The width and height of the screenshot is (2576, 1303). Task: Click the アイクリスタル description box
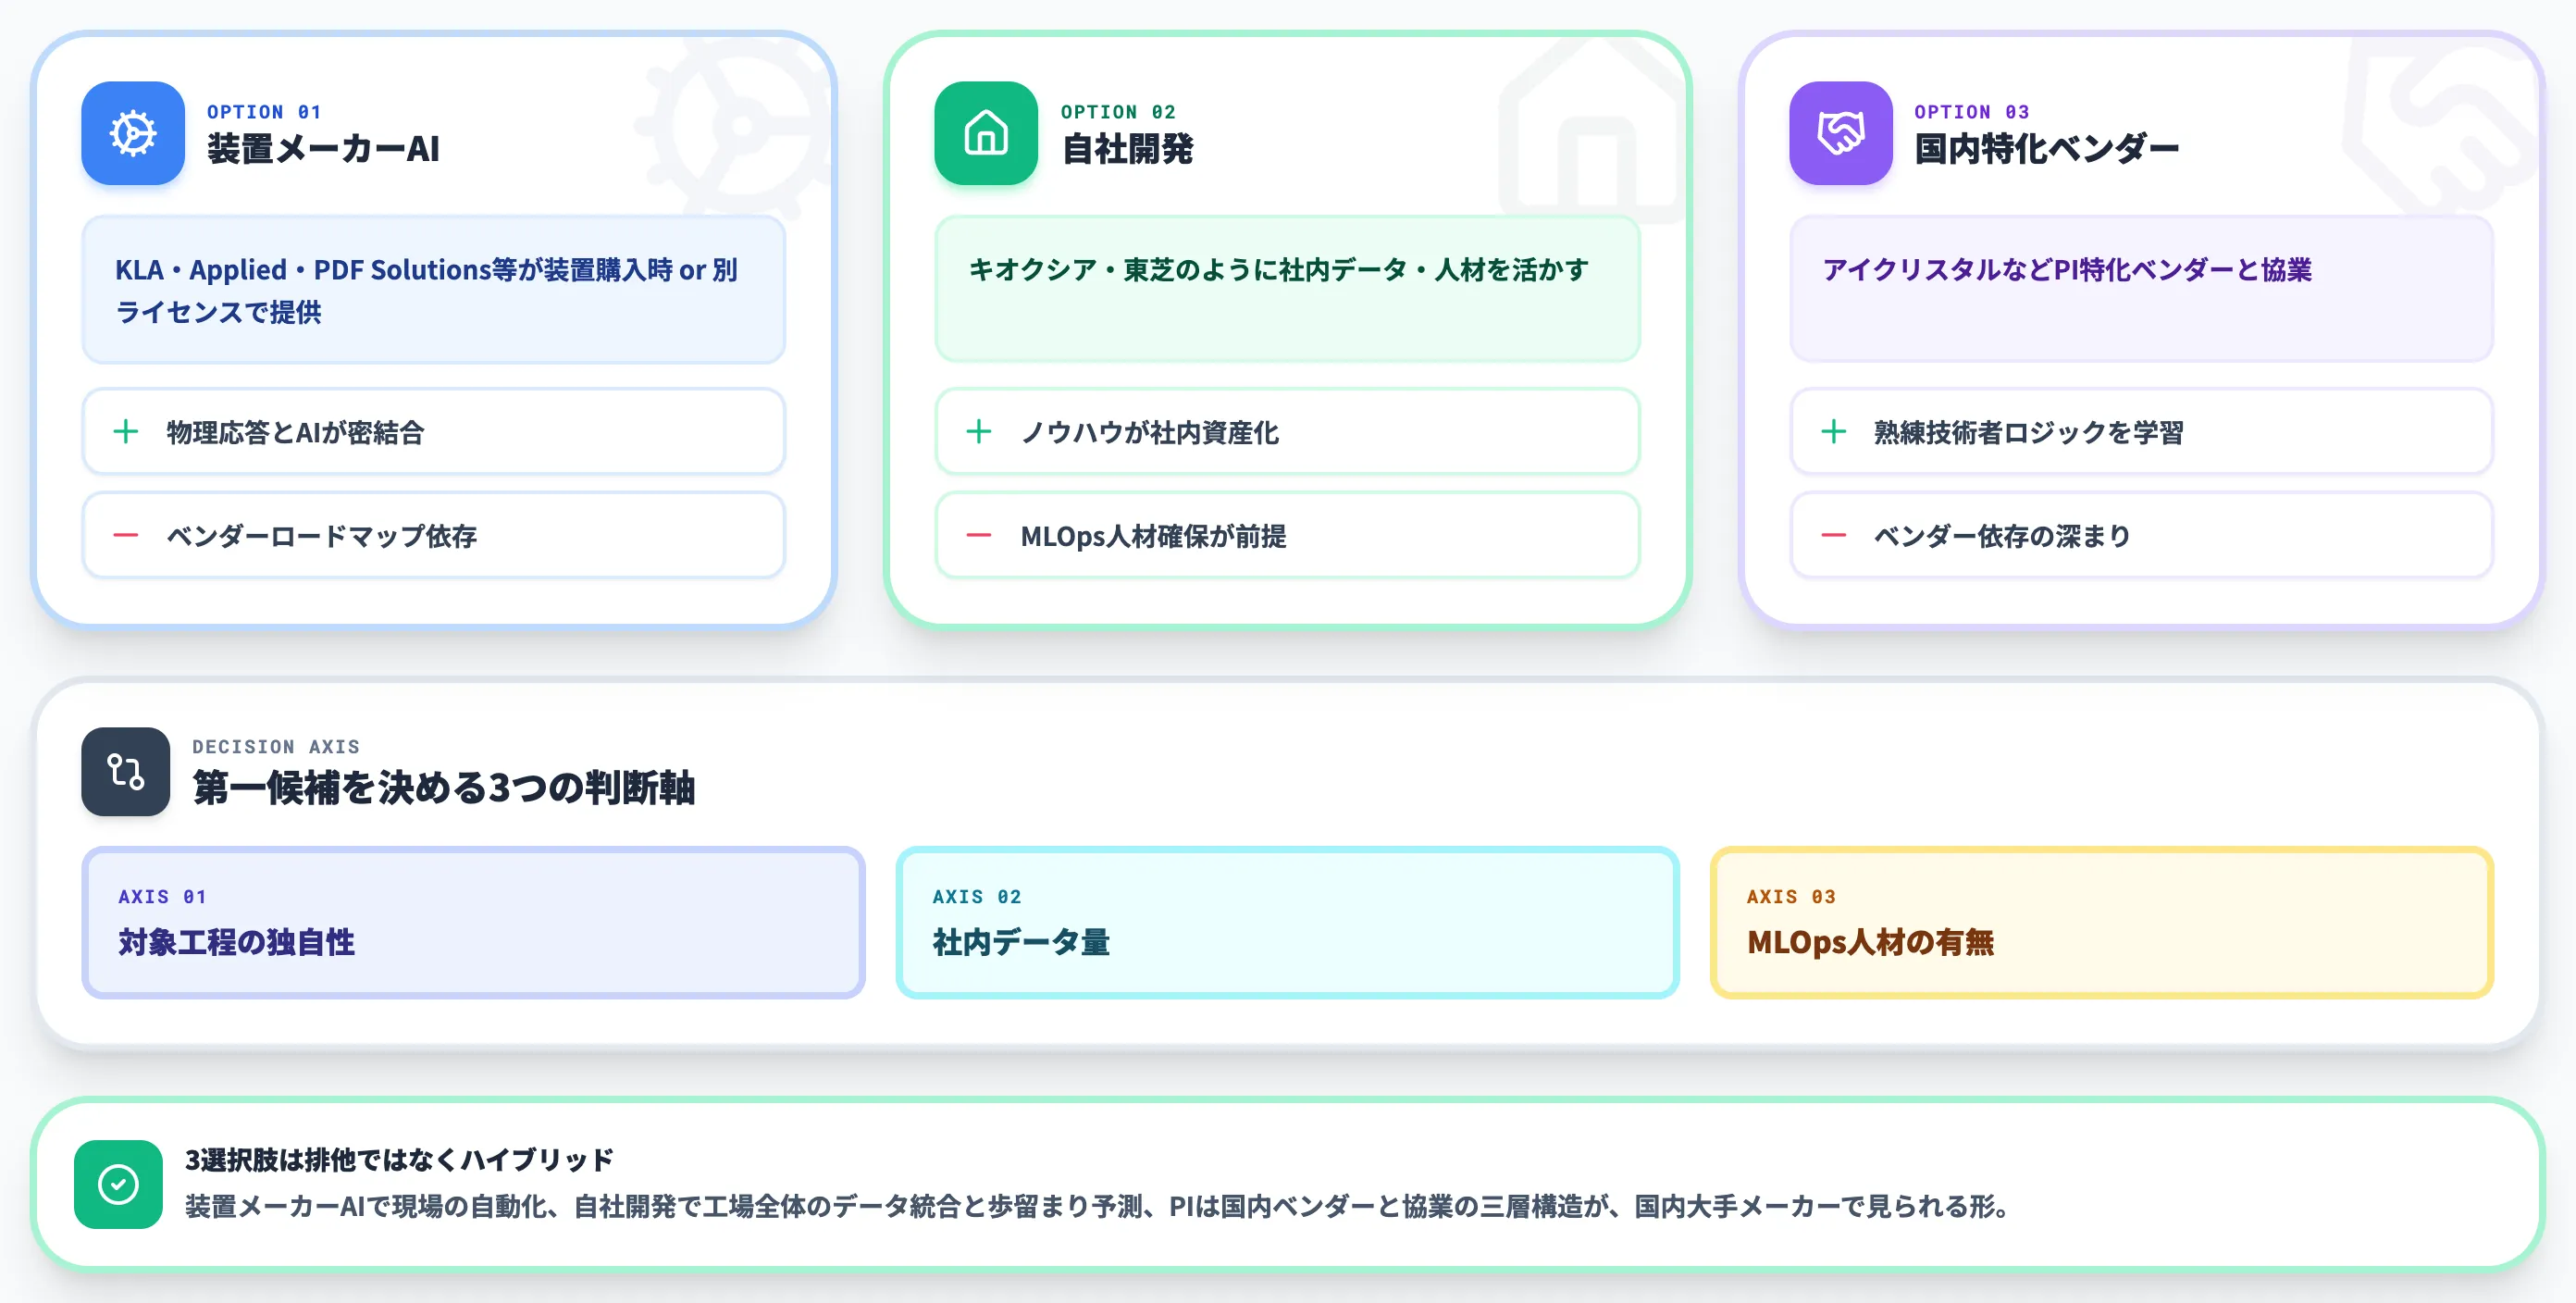tap(2141, 289)
